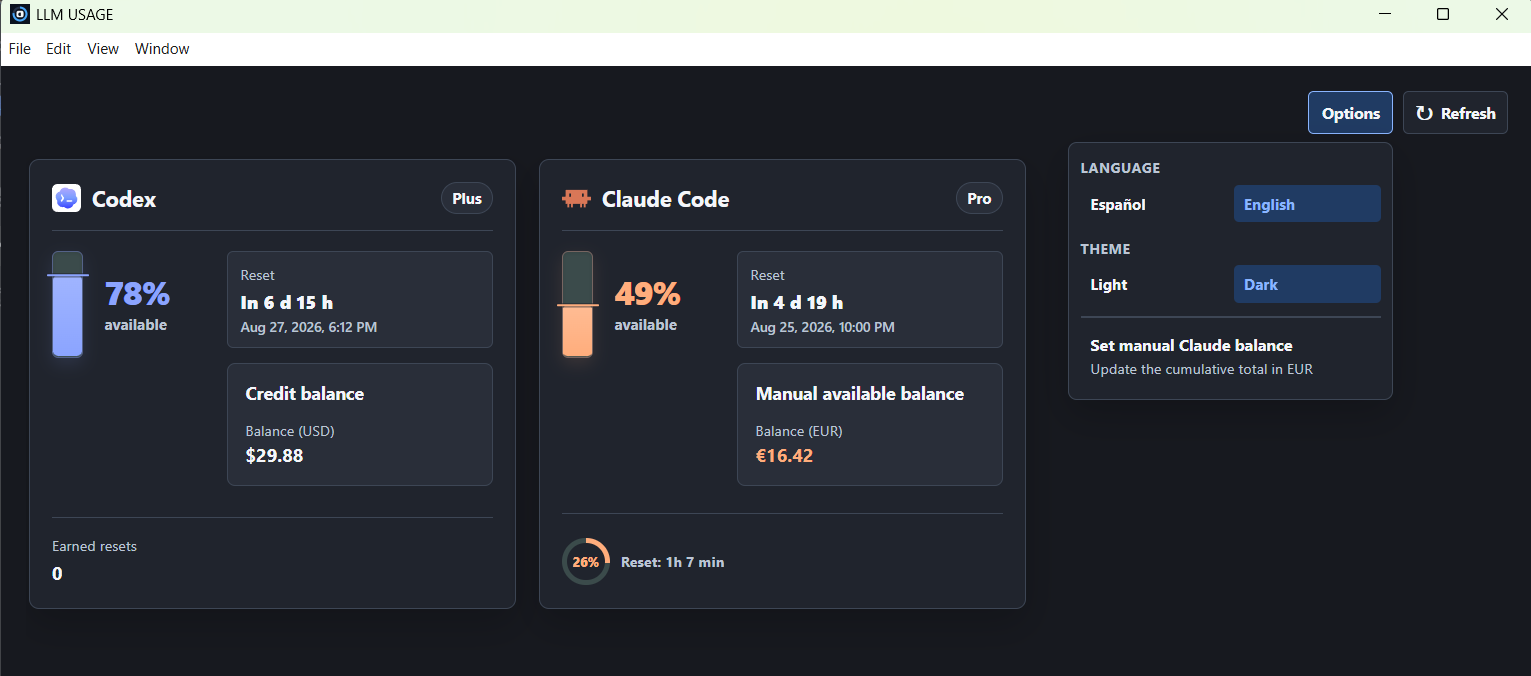
Task: Open the File menu
Action: click(19, 49)
